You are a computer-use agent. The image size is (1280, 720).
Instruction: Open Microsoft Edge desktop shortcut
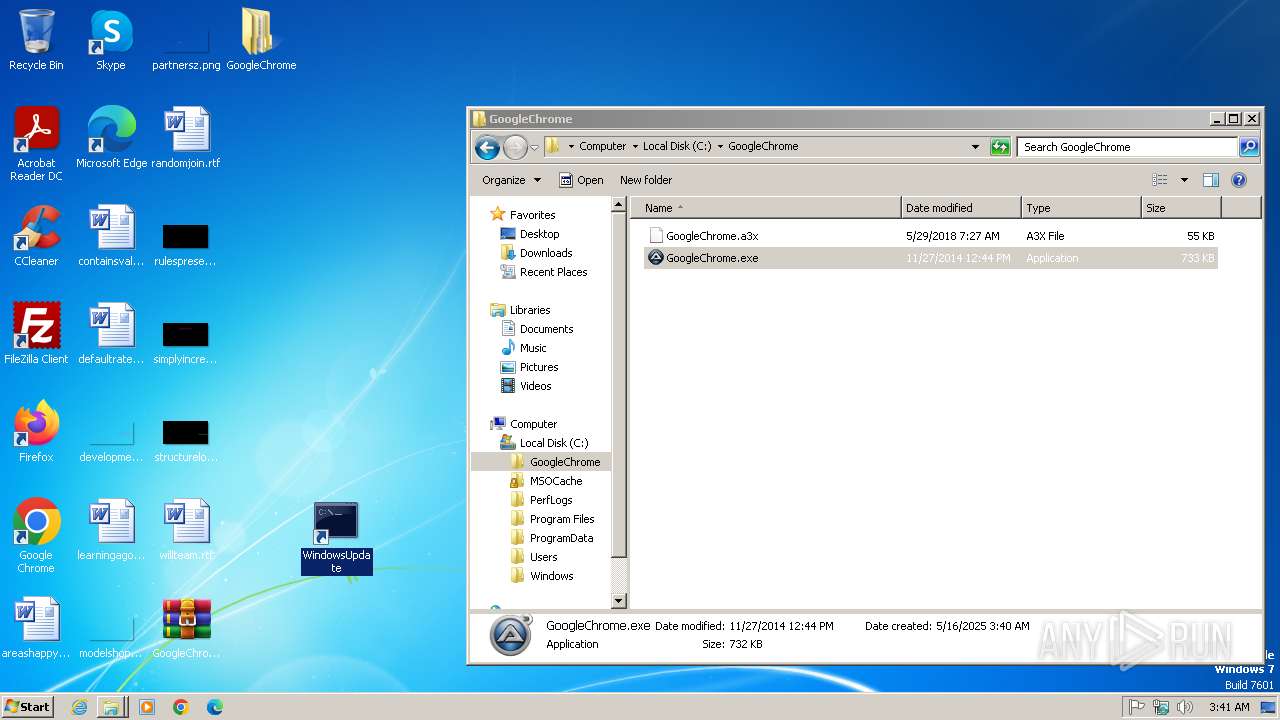click(x=111, y=138)
